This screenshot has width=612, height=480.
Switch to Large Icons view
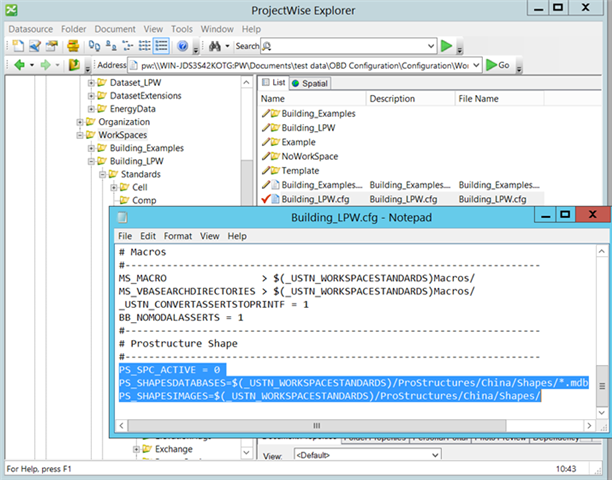click(x=94, y=46)
